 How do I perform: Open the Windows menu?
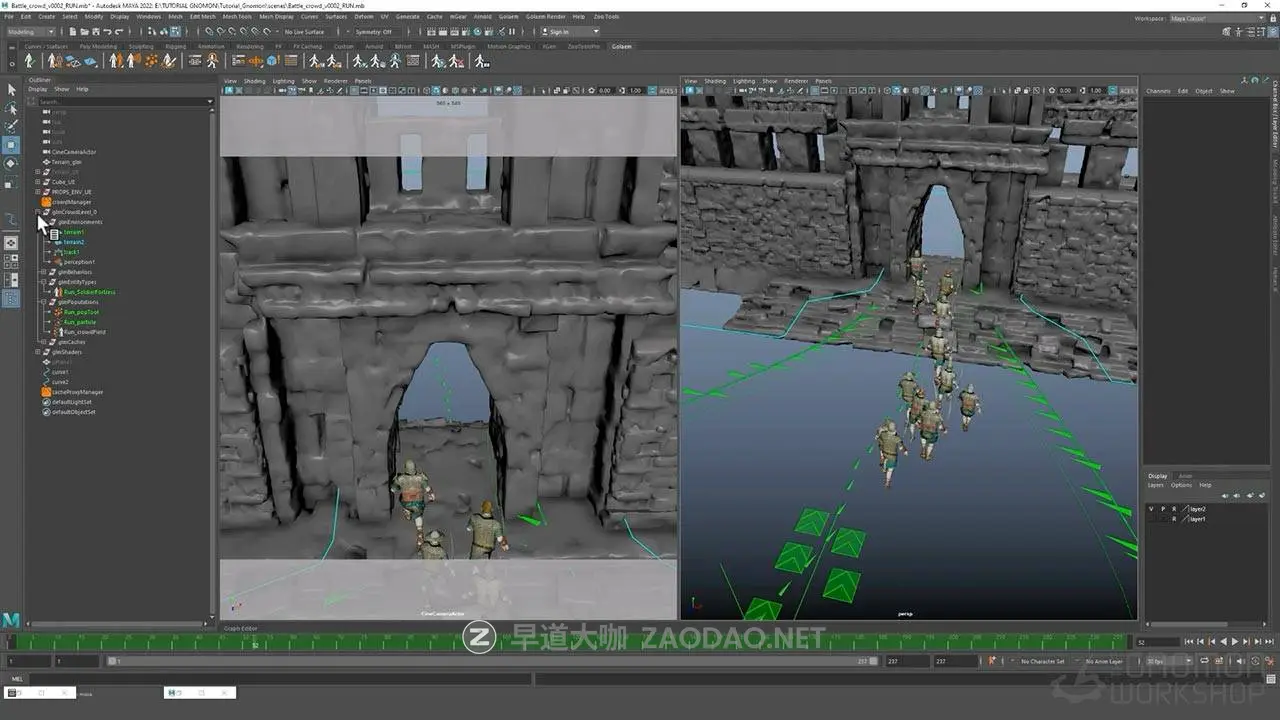(x=148, y=17)
